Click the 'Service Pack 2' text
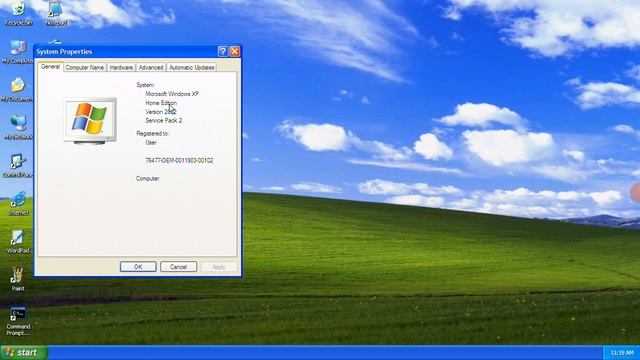 (164, 121)
